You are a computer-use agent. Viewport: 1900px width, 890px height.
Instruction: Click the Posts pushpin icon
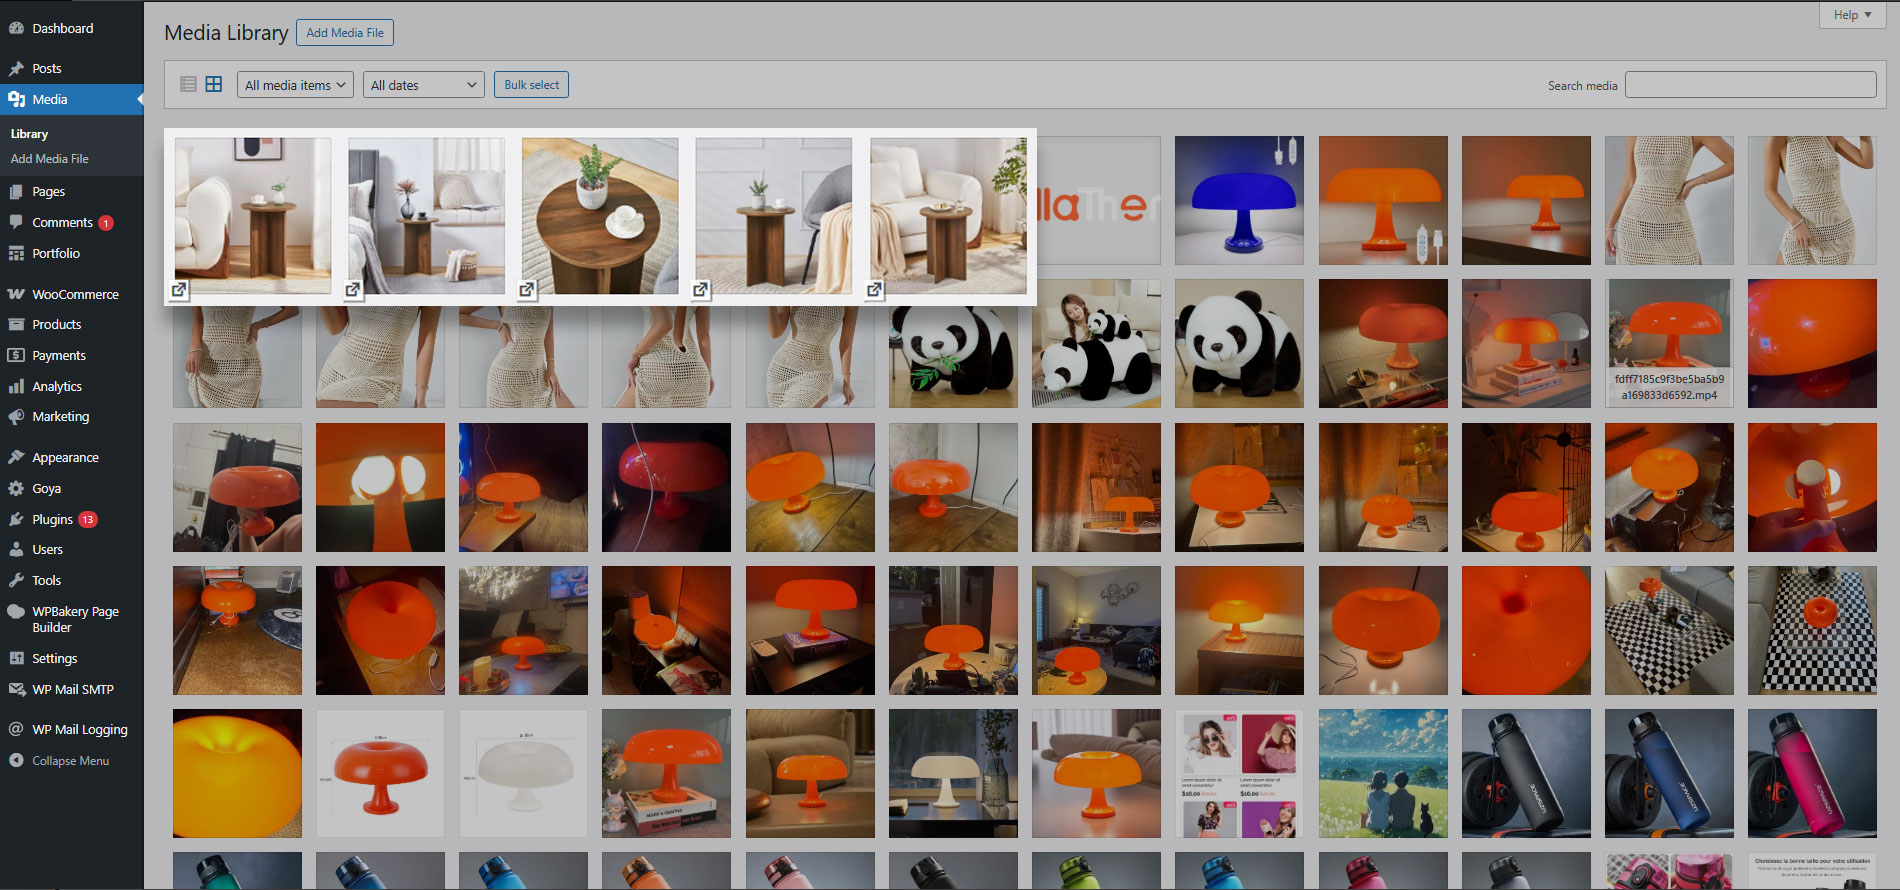16,68
